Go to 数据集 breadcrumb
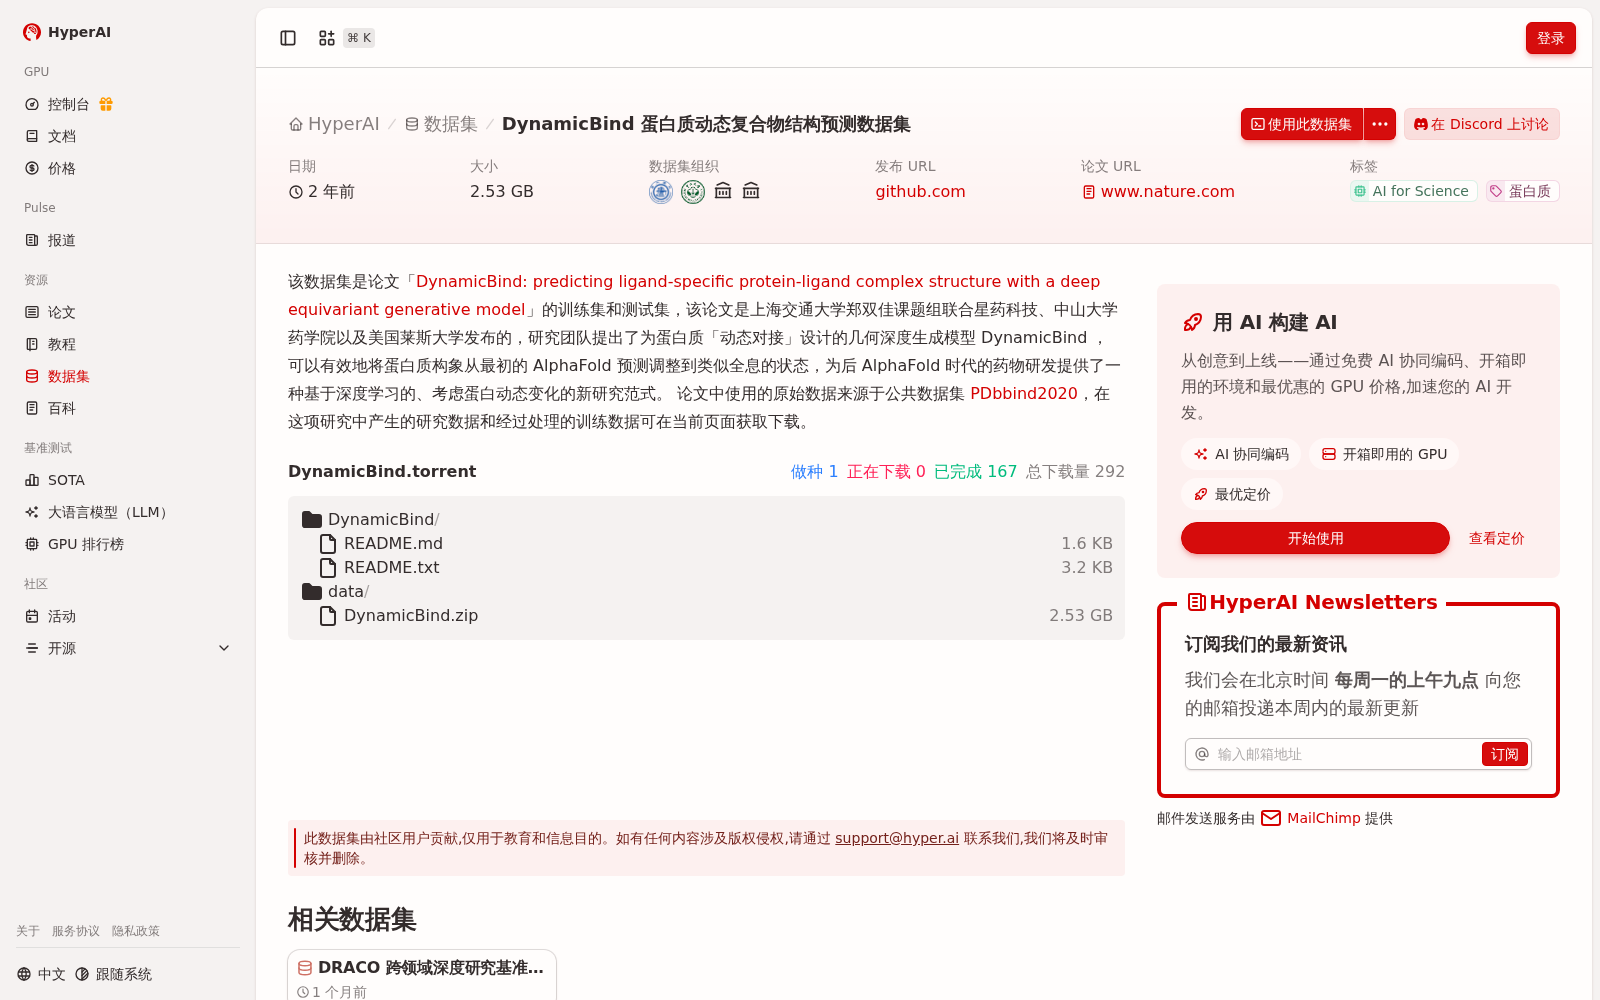1600x1000 pixels. click(441, 124)
